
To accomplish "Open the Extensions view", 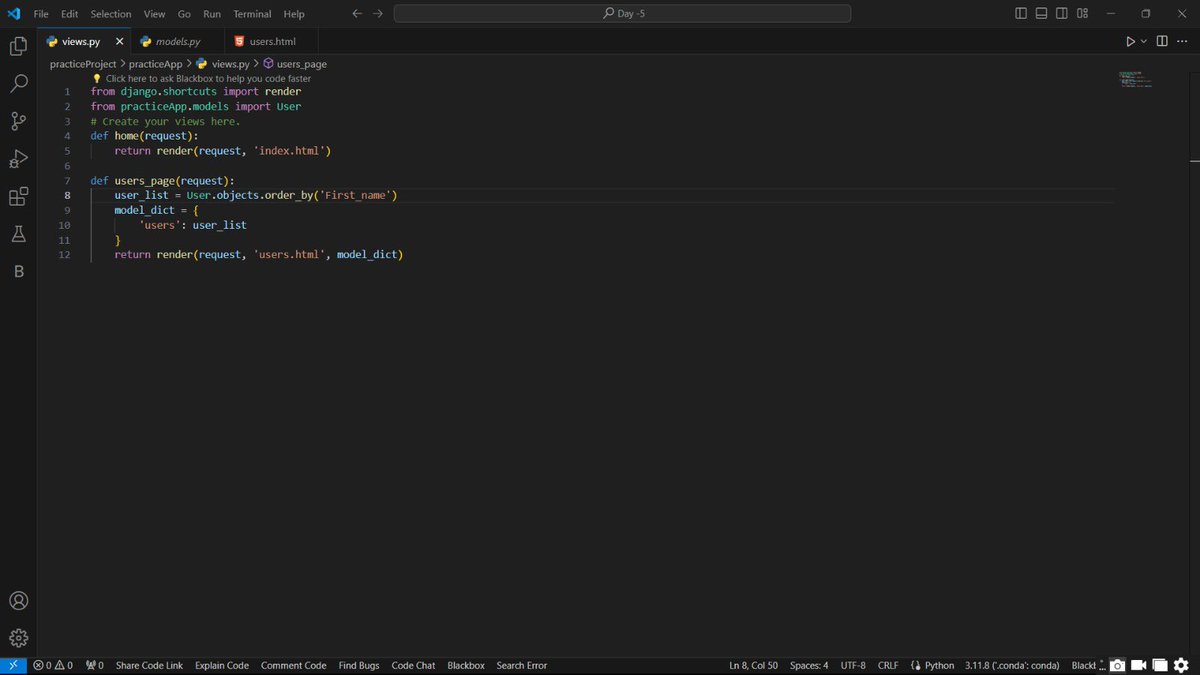I will (18, 197).
